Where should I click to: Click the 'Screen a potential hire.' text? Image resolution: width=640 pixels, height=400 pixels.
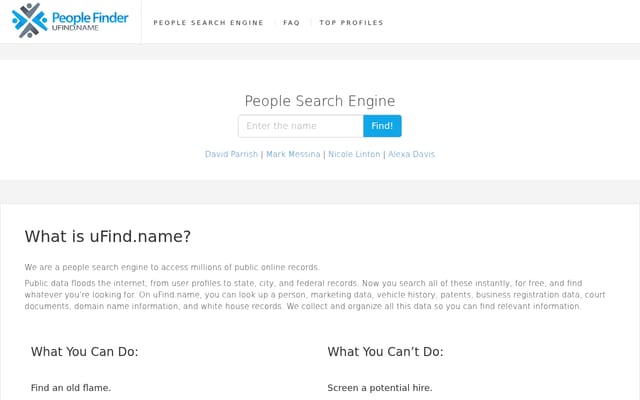coord(380,388)
